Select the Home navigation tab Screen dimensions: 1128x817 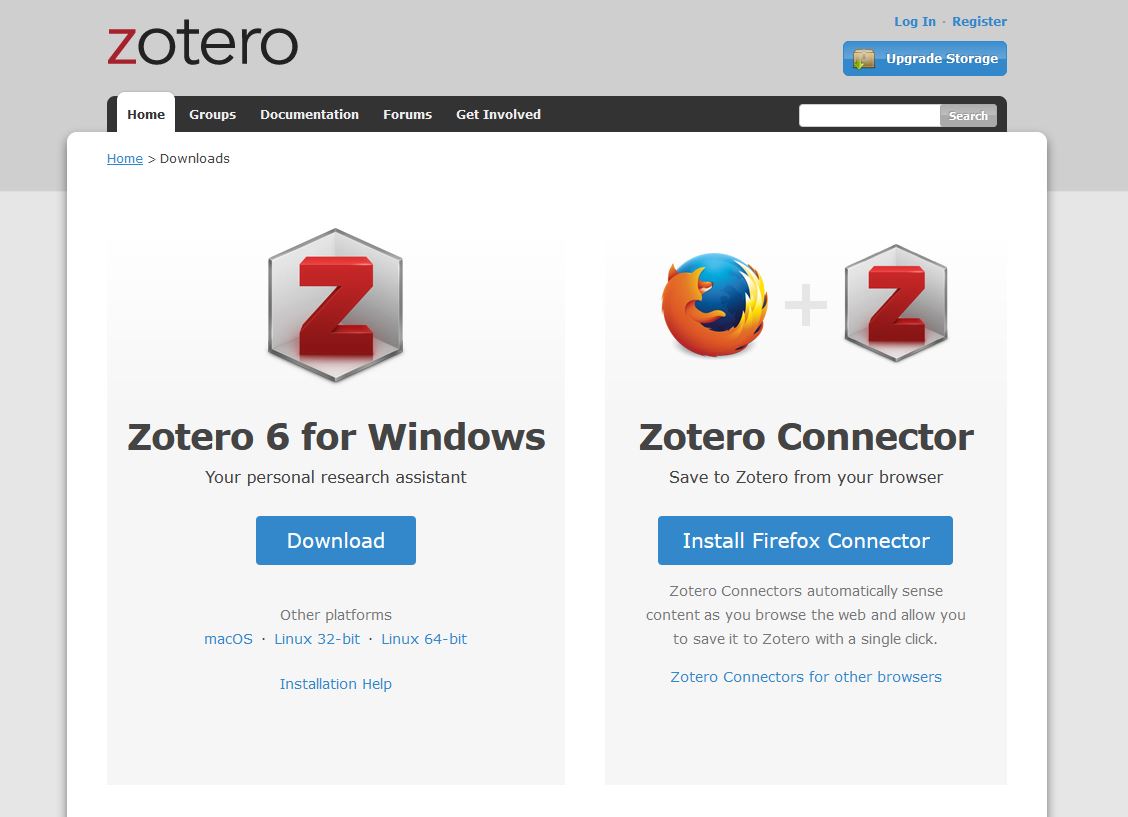(x=145, y=114)
